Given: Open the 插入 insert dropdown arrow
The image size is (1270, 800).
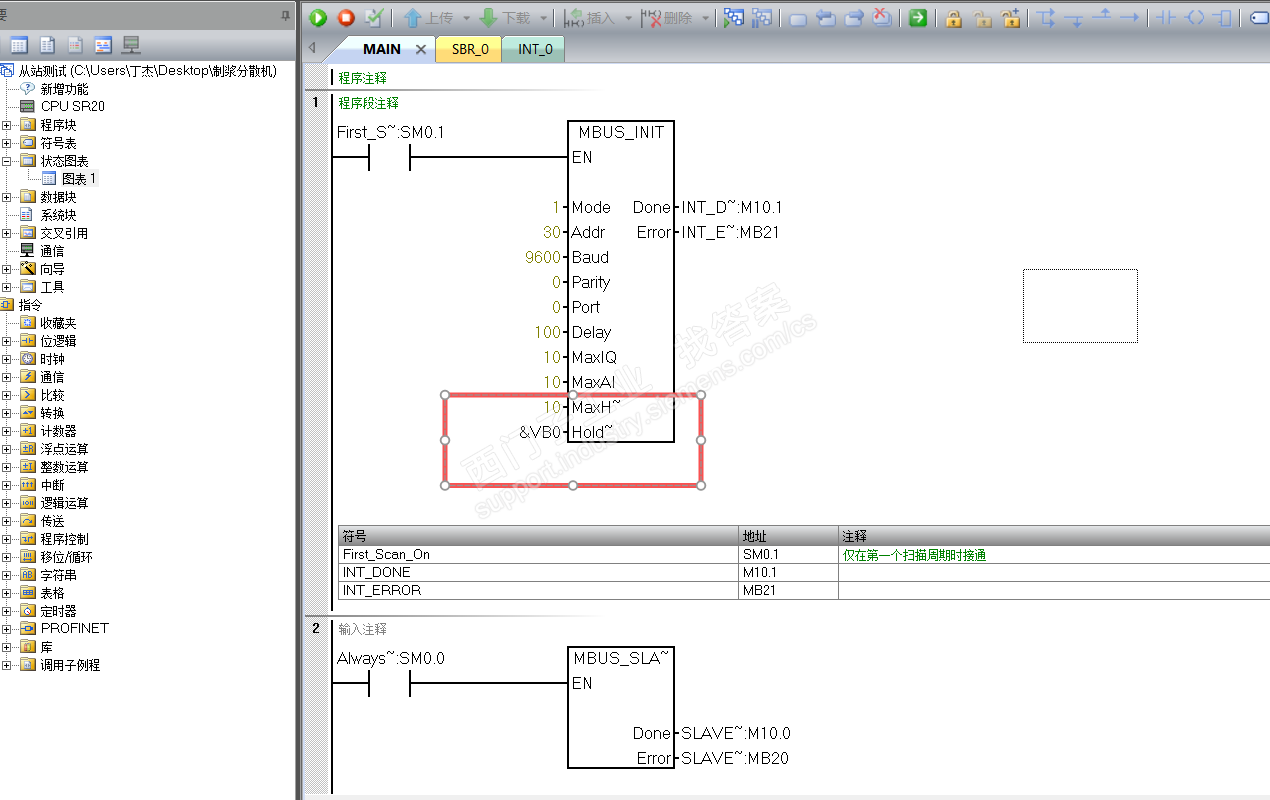Looking at the screenshot, I should click(x=628, y=18).
